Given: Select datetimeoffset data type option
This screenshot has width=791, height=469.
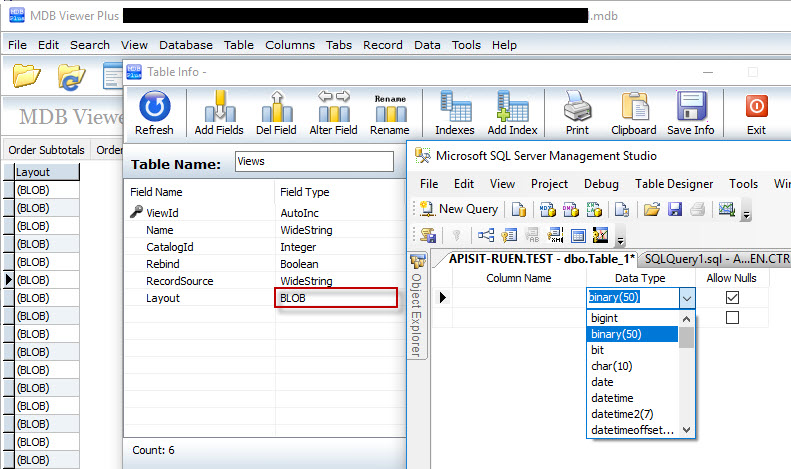Looking at the screenshot, I should [x=633, y=430].
